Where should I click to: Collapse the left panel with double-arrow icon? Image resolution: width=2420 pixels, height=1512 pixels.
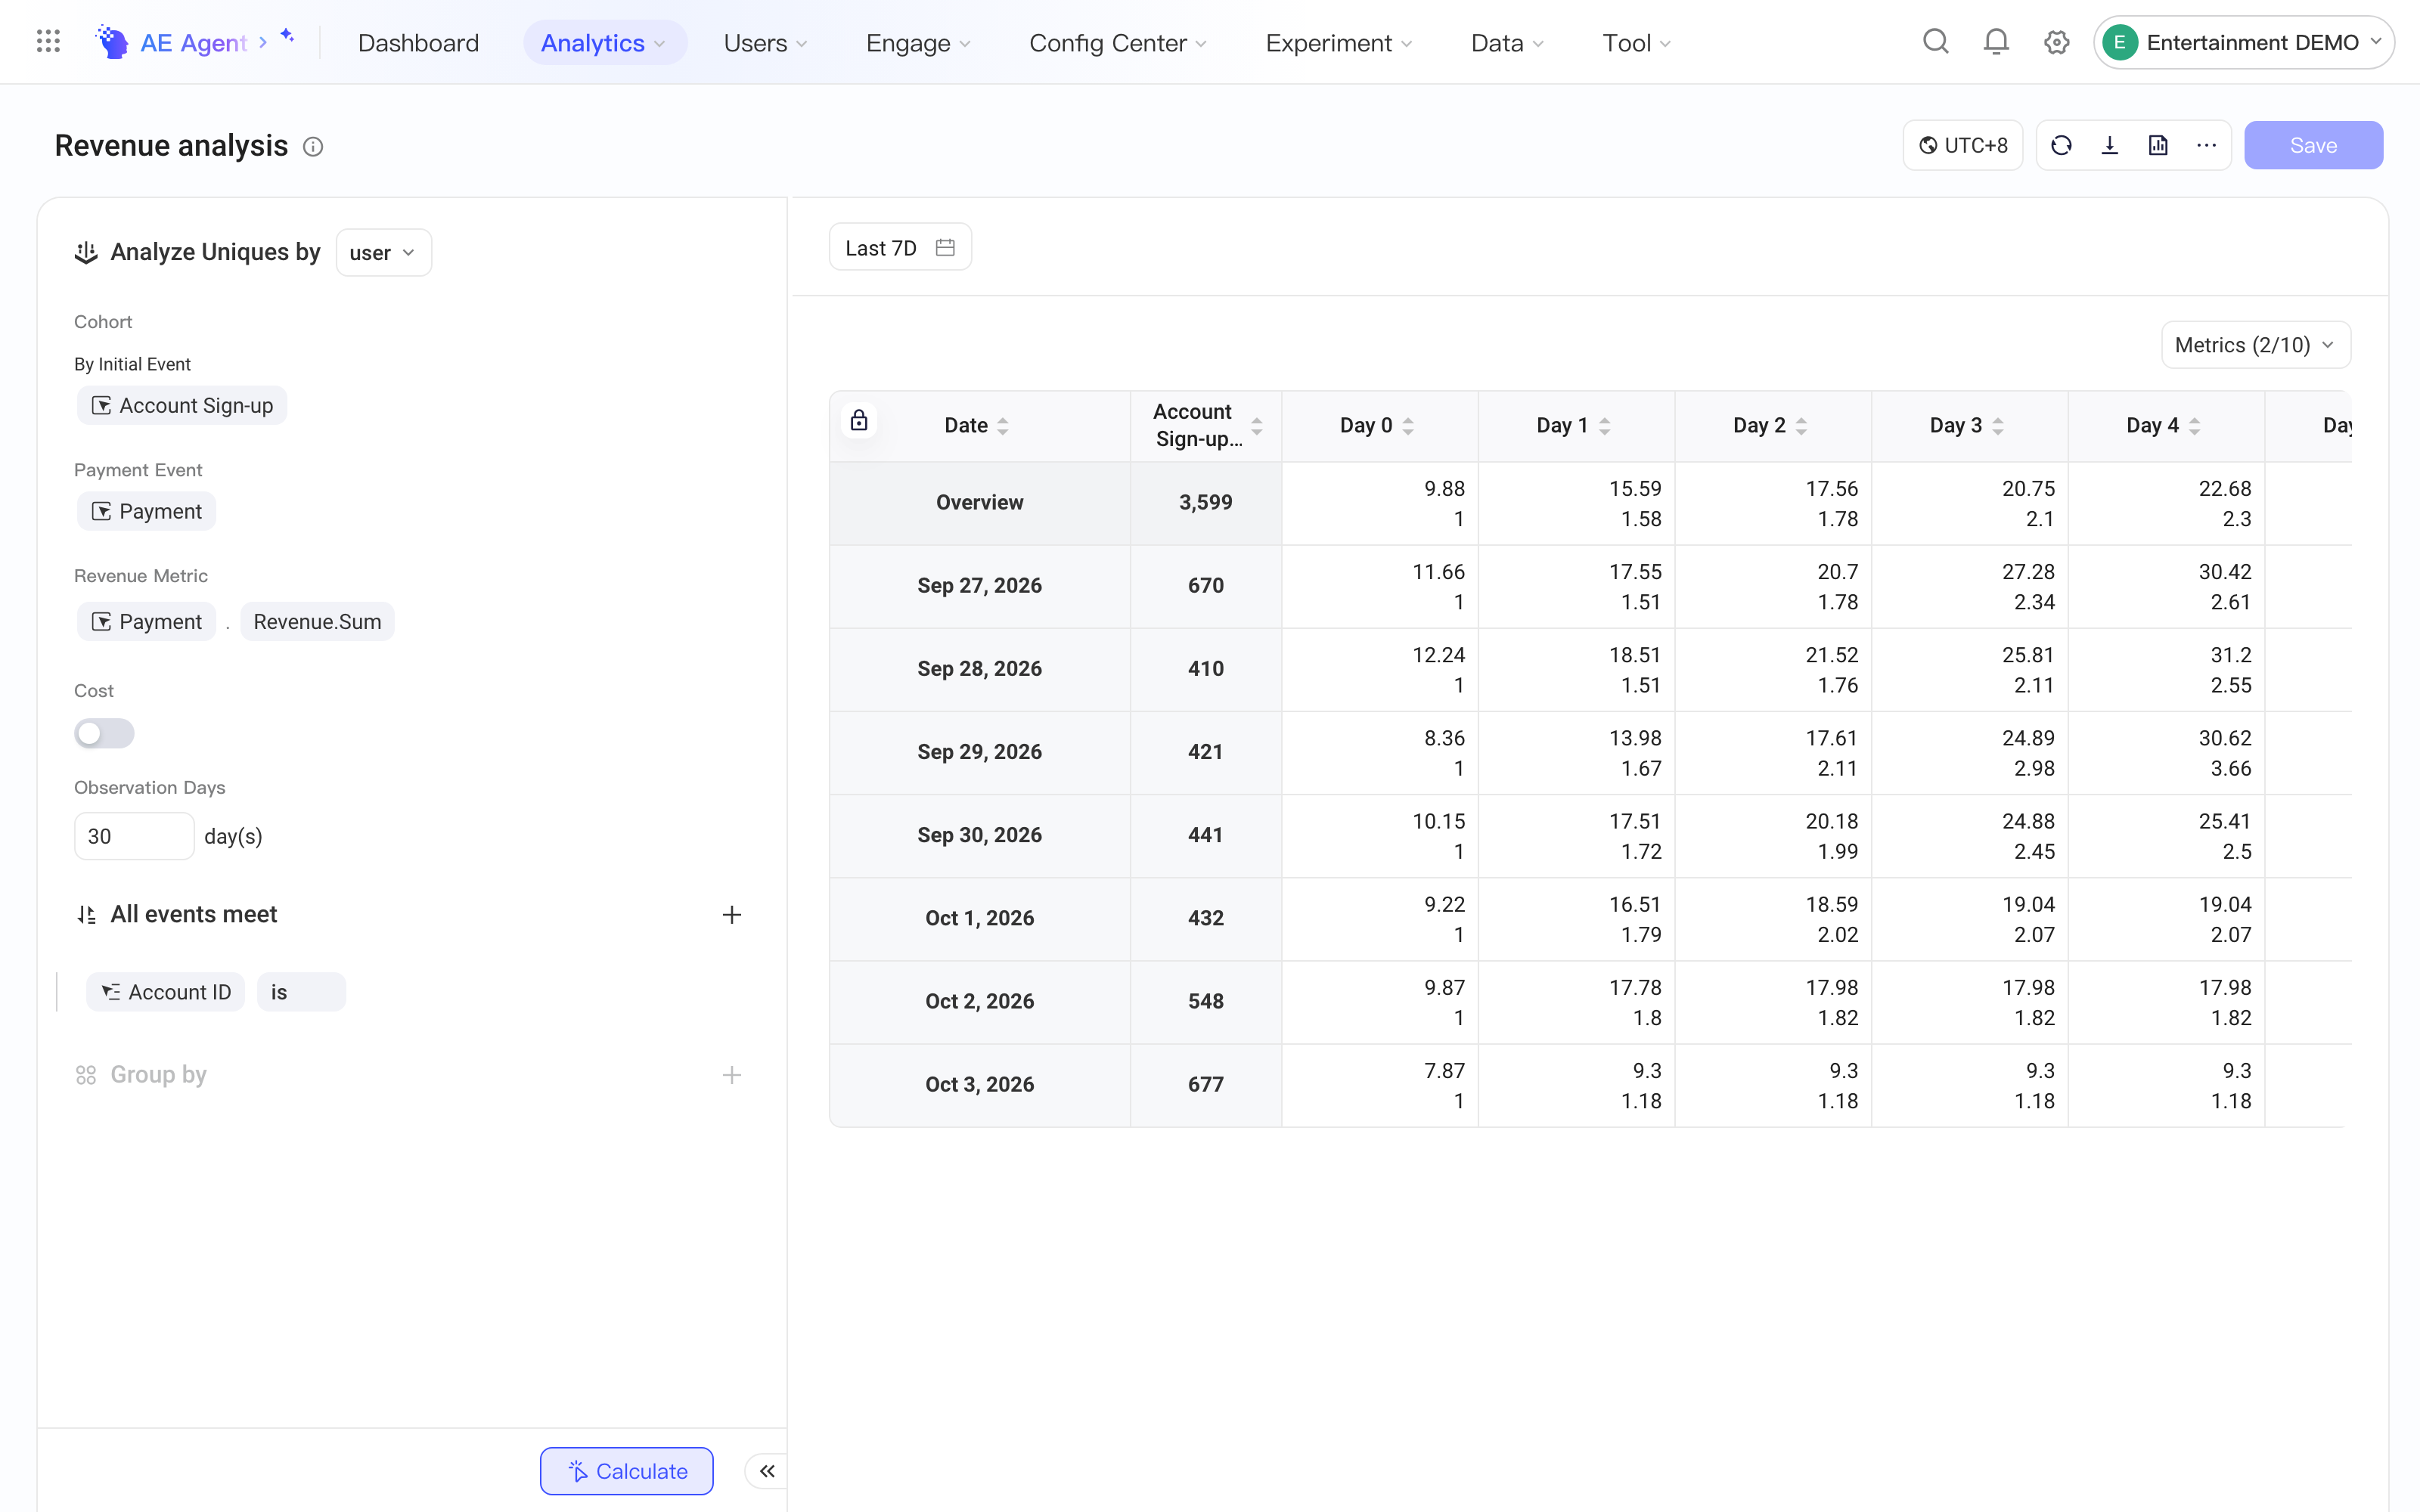(x=767, y=1471)
